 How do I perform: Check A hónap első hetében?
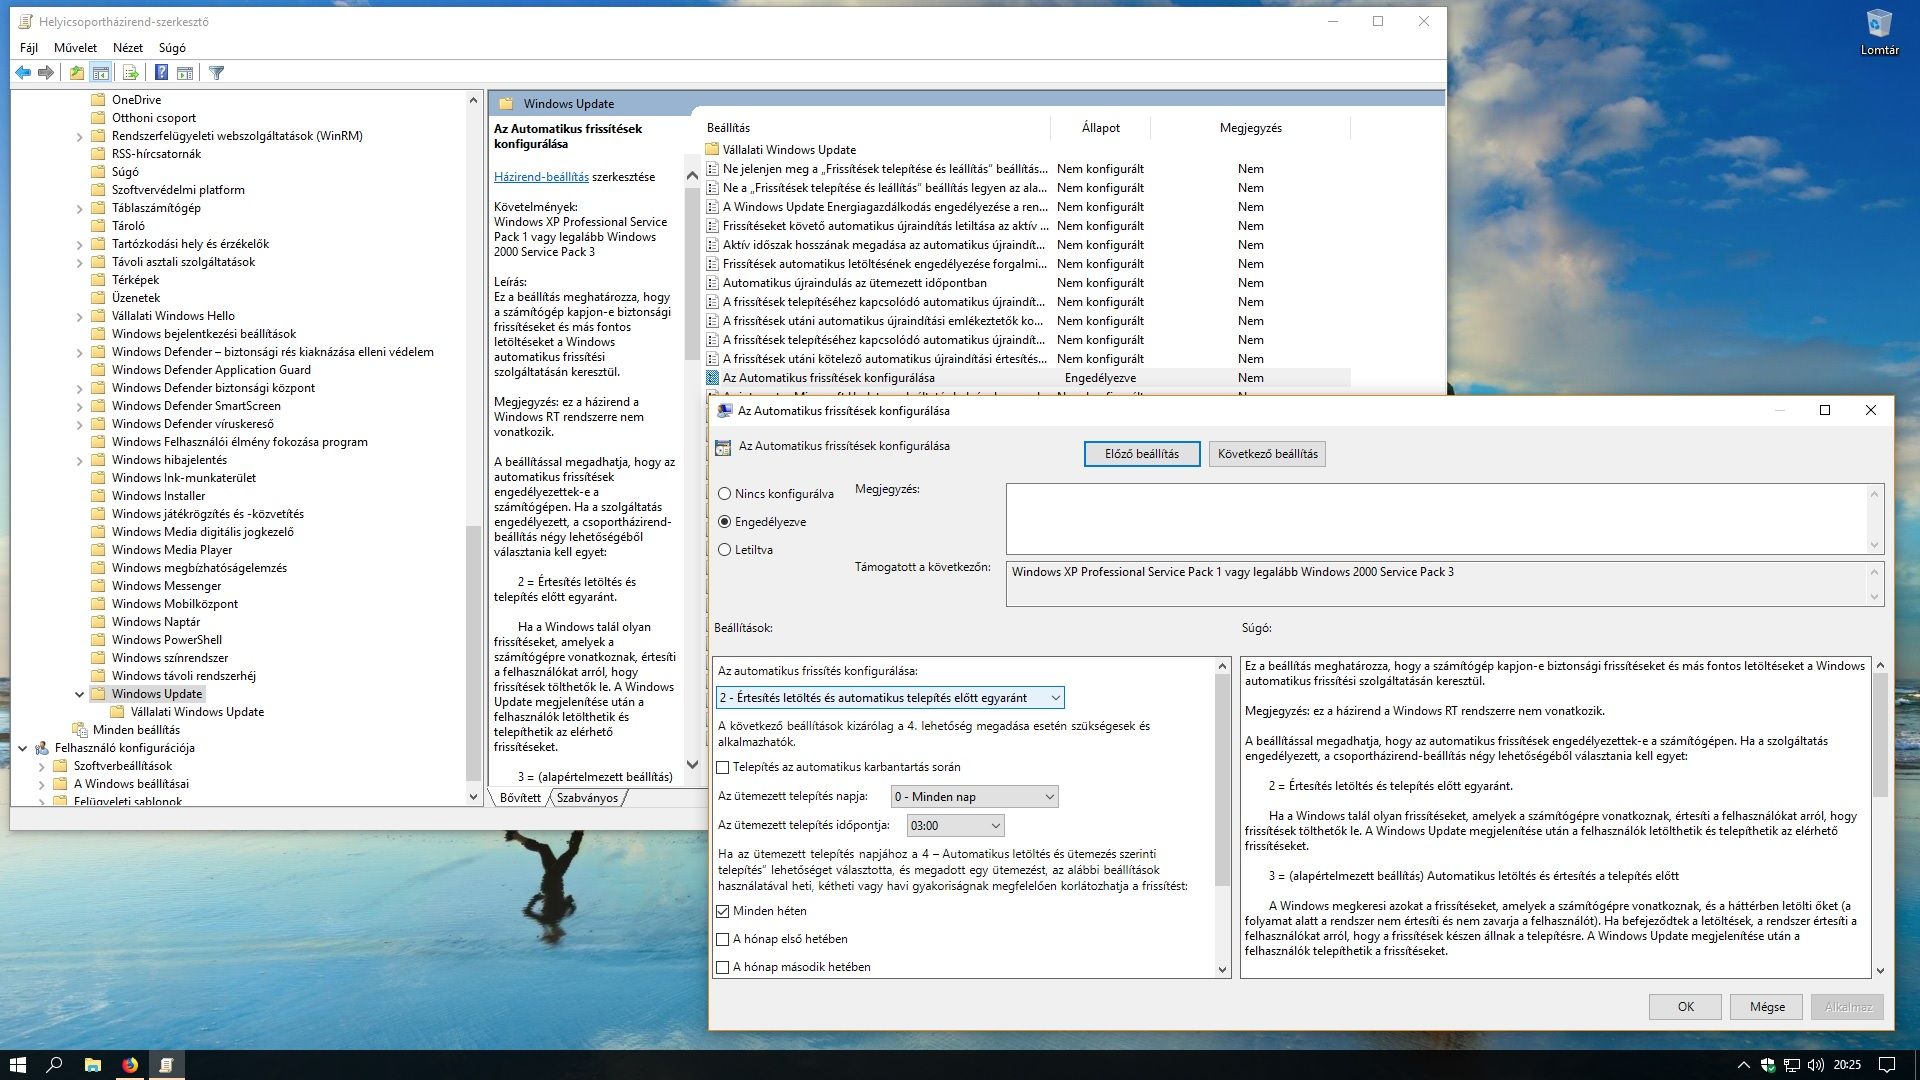[x=723, y=939]
